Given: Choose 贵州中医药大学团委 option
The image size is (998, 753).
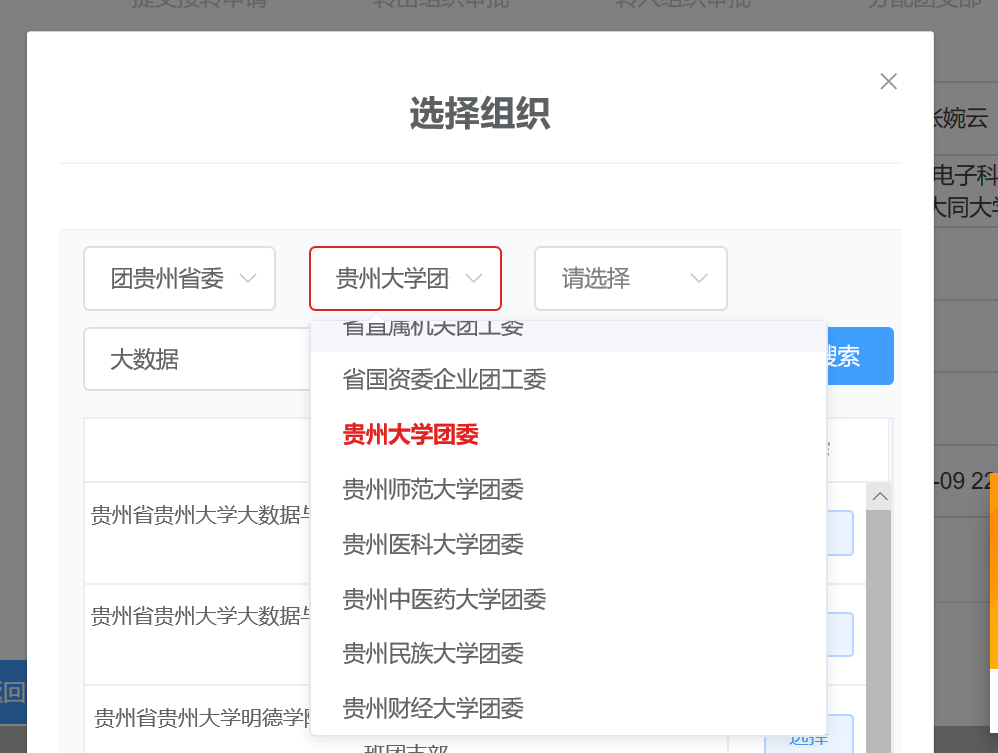Looking at the screenshot, I should tap(444, 600).
